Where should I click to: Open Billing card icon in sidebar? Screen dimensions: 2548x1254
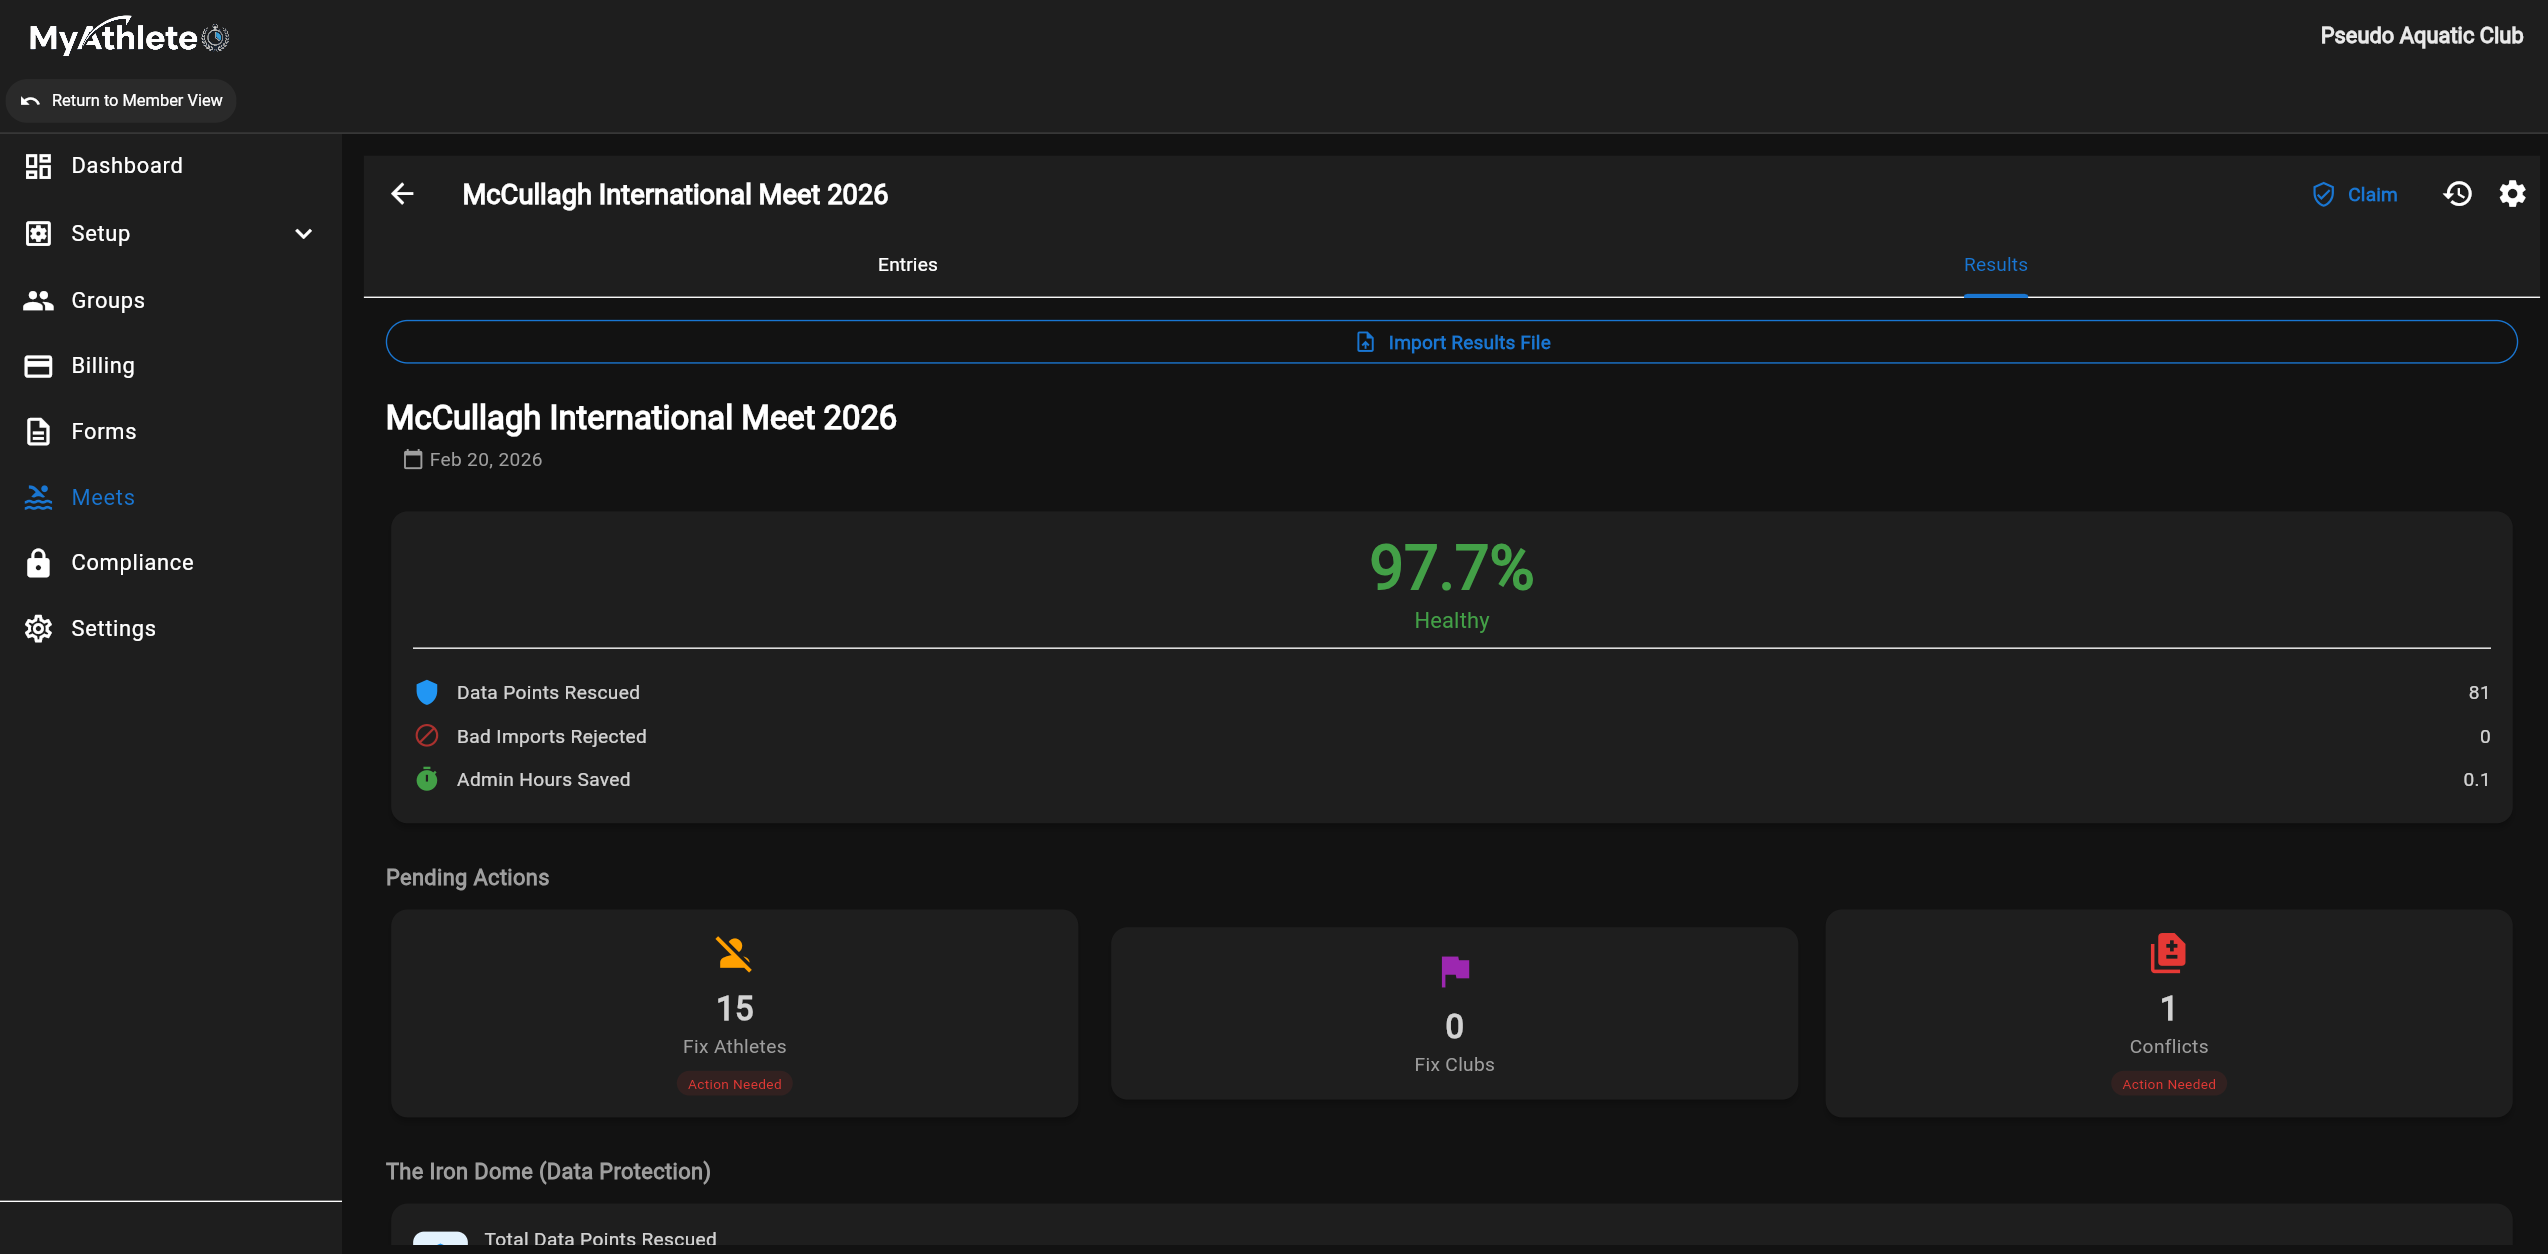click(x=38, y=366)
